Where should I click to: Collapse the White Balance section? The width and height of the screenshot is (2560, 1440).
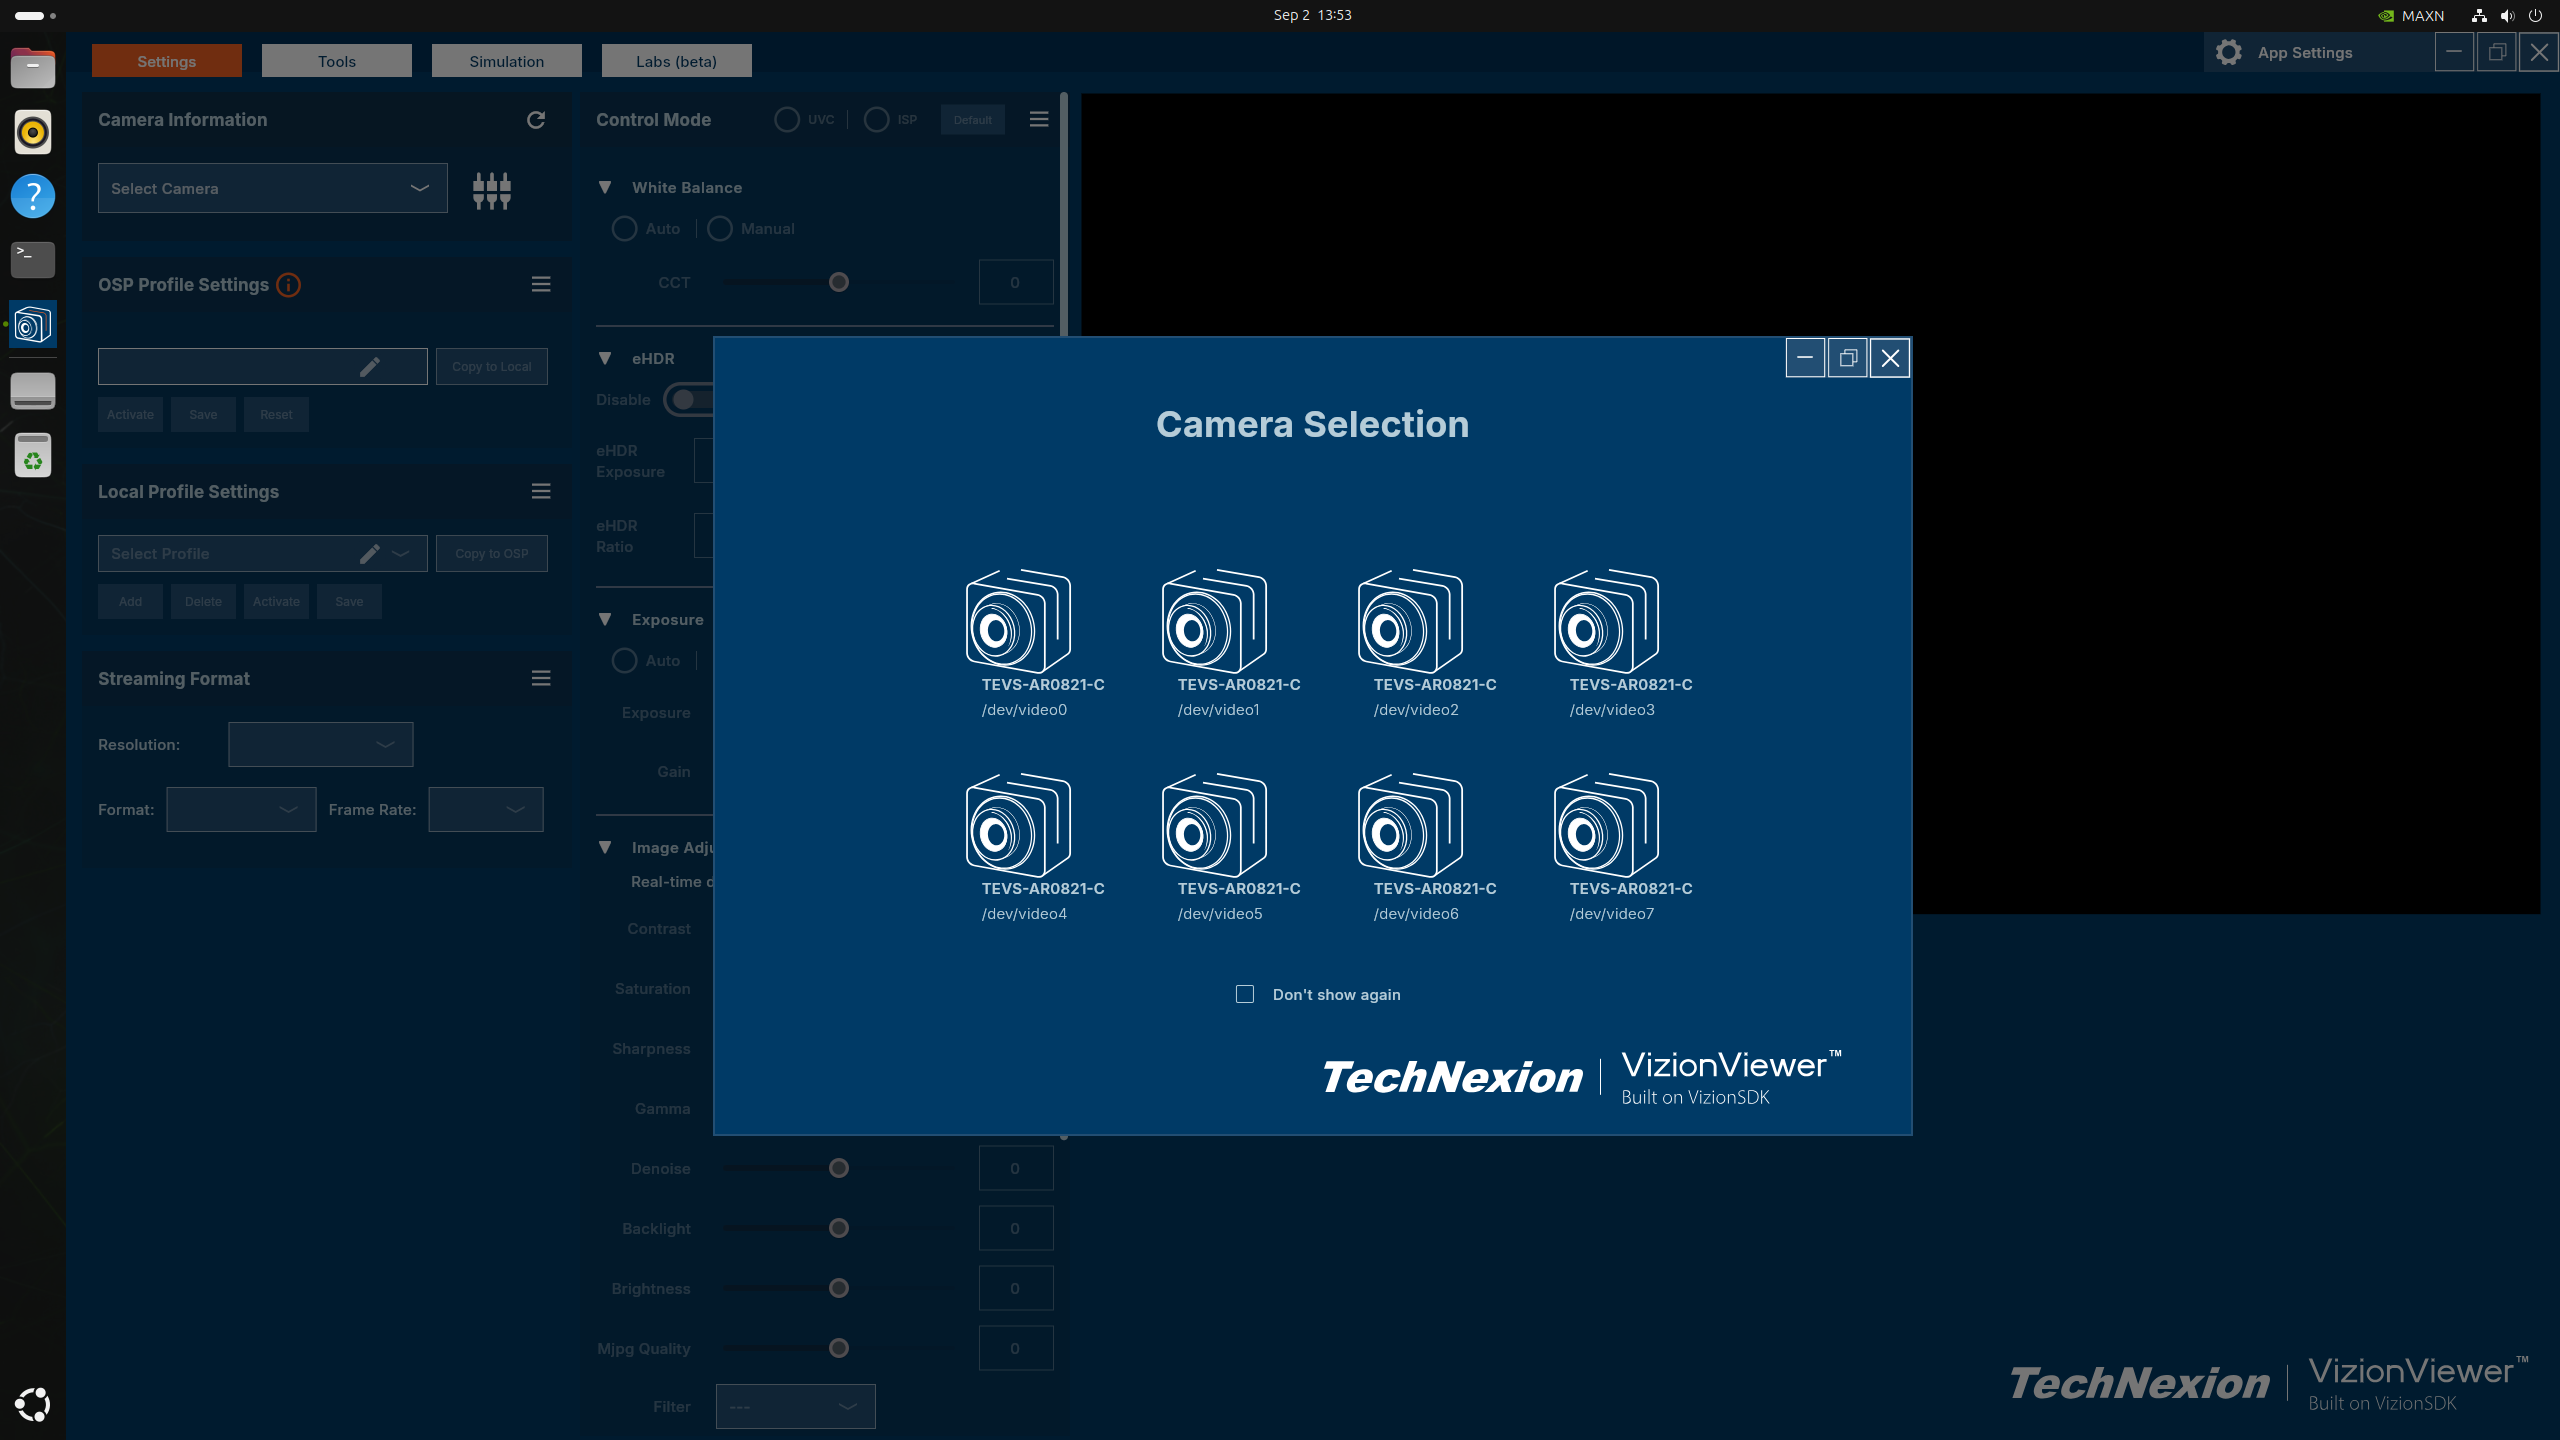click(x=605, y=188)
